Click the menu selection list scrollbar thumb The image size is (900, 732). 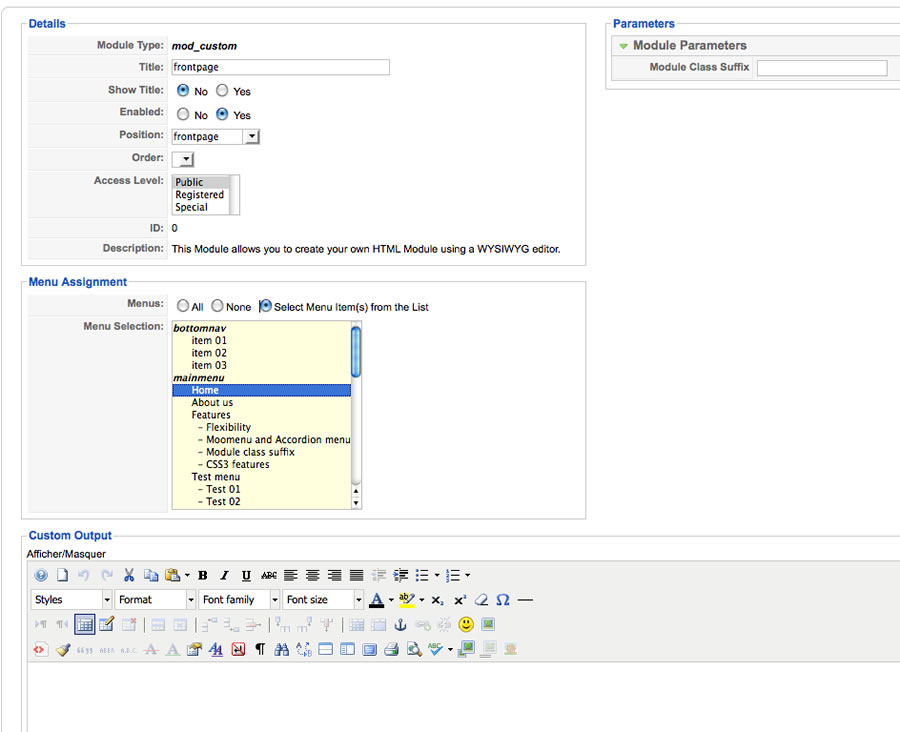[x=356, y=351]
